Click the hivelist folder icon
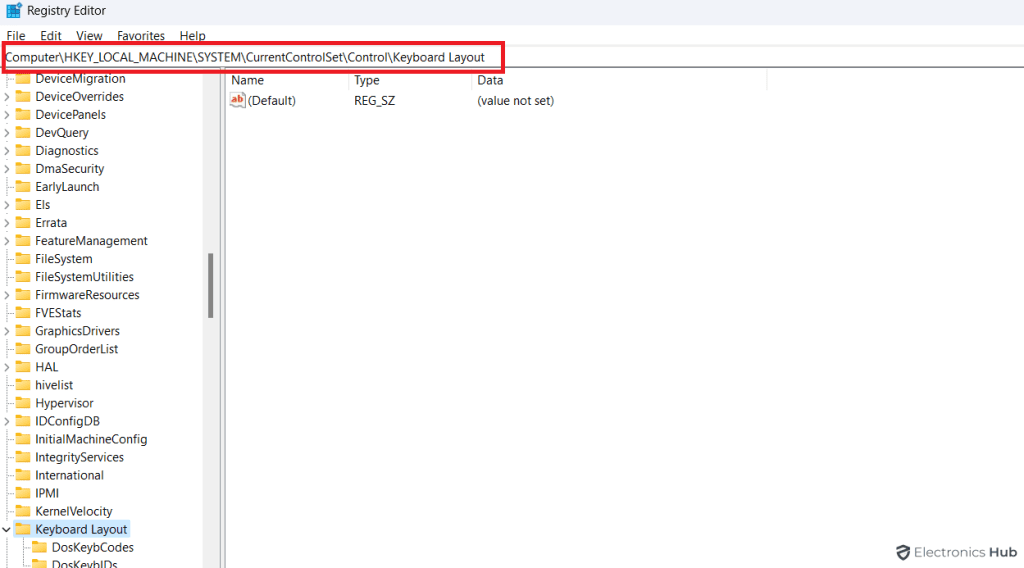The width and height of the screenshot is (1024, 568). pyautogui.click(x=23, y=385)
